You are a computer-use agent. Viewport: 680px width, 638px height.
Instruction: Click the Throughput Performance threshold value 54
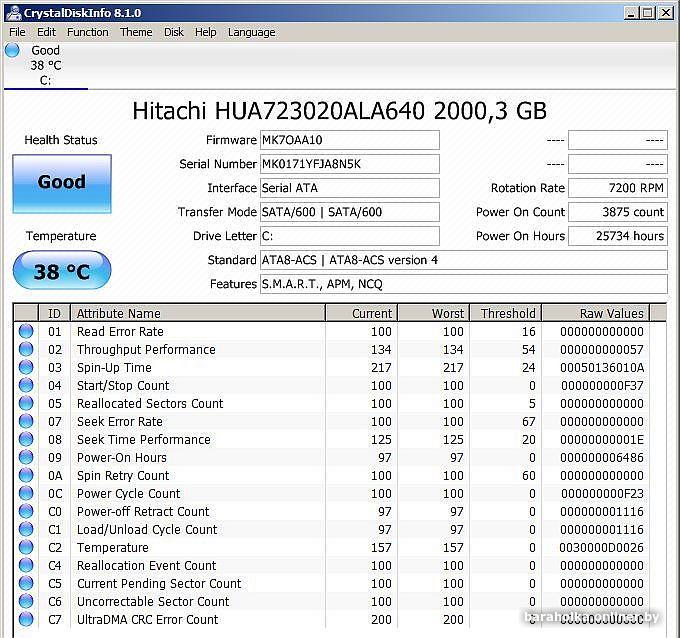point(529,350)
